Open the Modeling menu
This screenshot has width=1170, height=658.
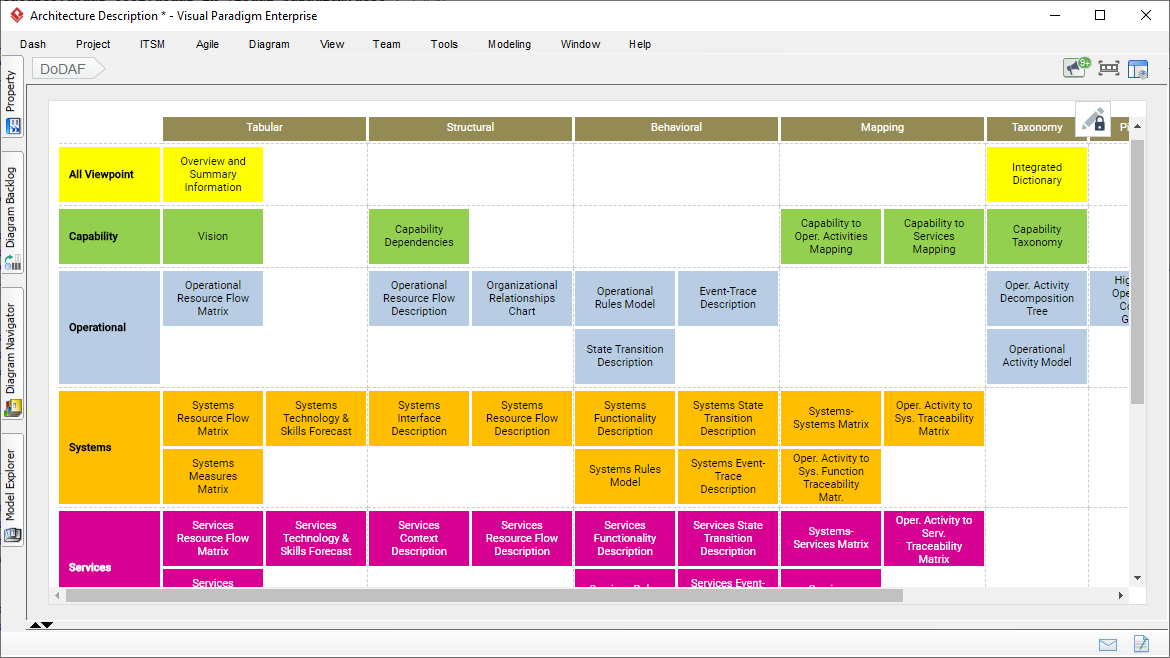tap(509, 44)
